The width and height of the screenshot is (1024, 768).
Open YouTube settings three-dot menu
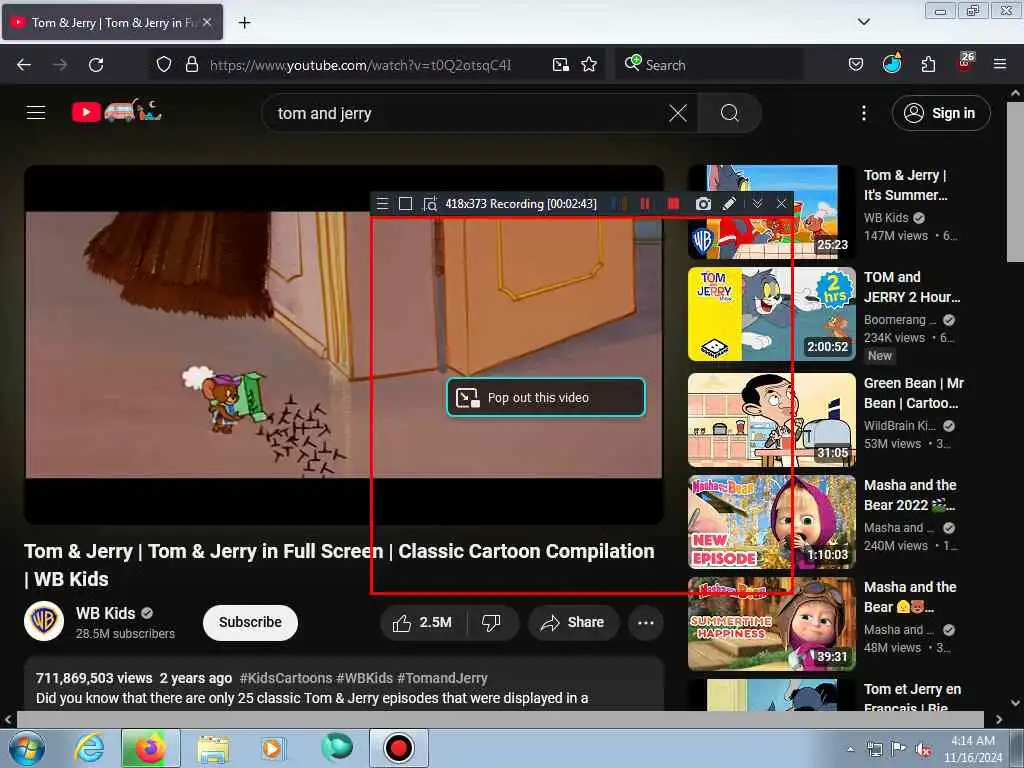864,114
